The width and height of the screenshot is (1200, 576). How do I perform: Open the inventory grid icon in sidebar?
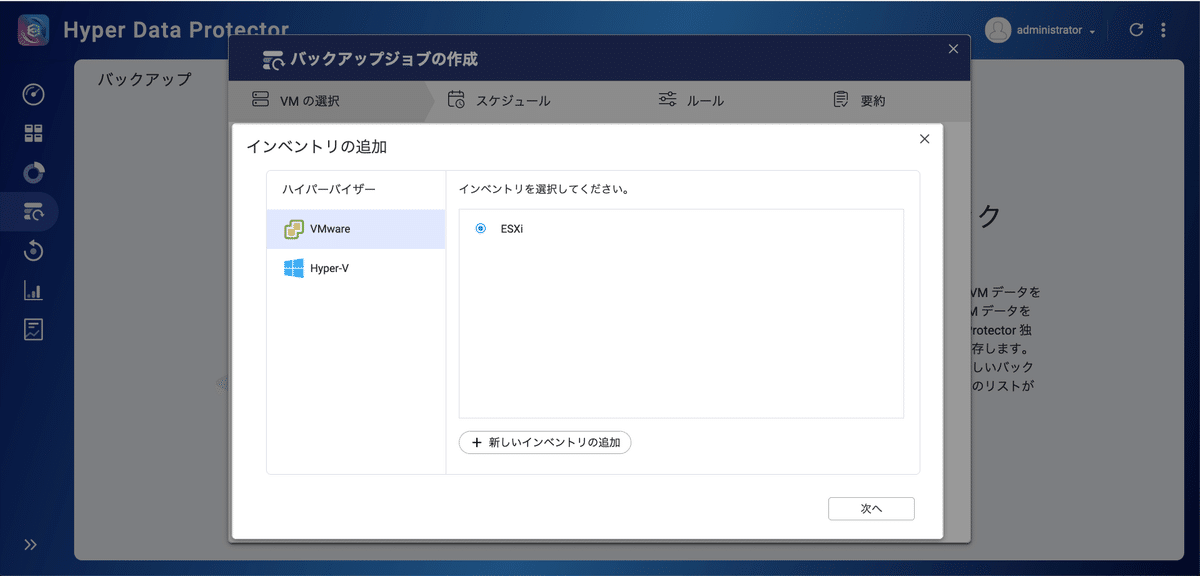(34, 134)
